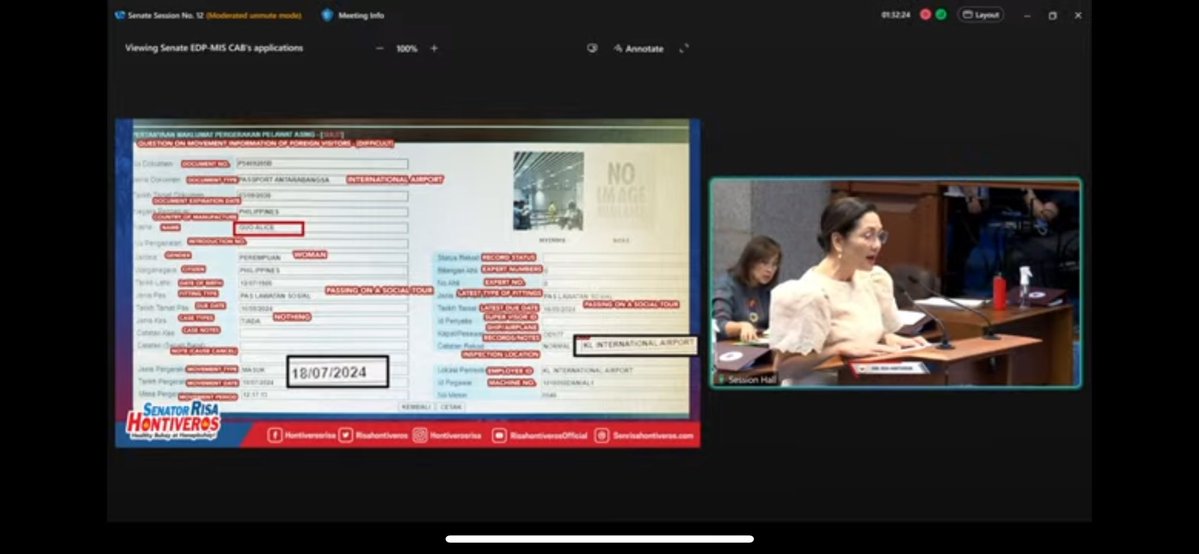Click the red recording indicator
Screen dimensions: 1199x554
pos(925,15)
